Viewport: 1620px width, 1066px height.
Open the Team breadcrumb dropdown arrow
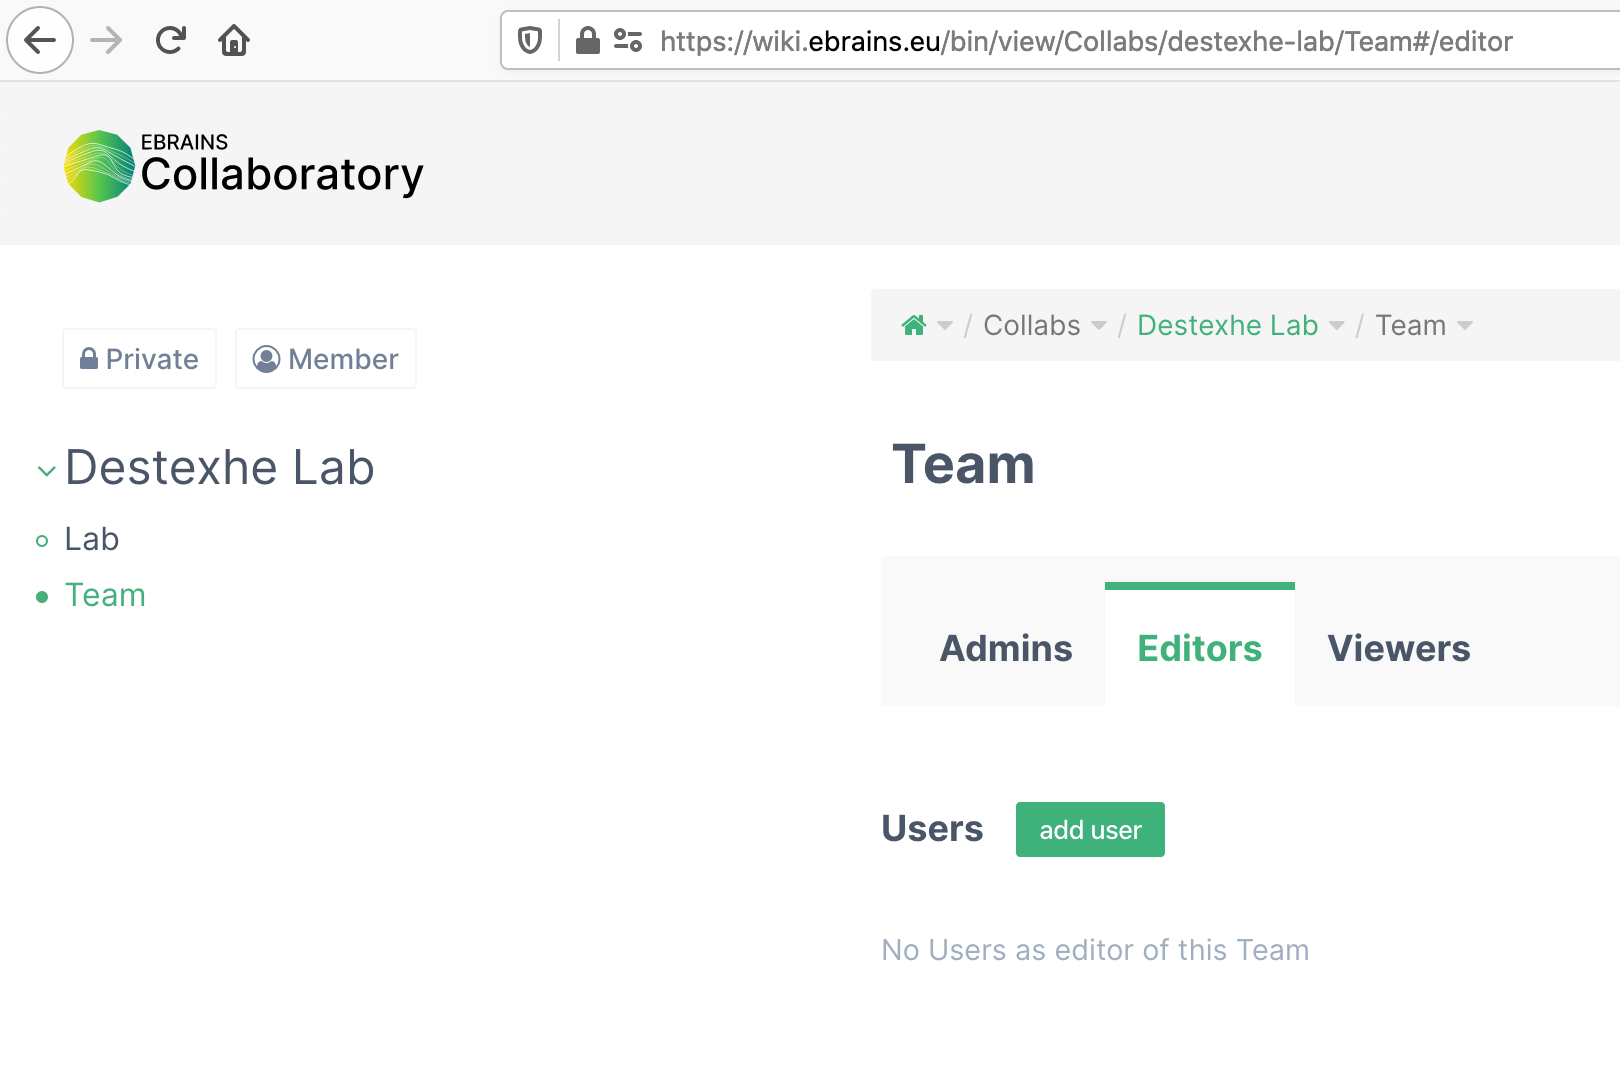(x=1465, y=326)
